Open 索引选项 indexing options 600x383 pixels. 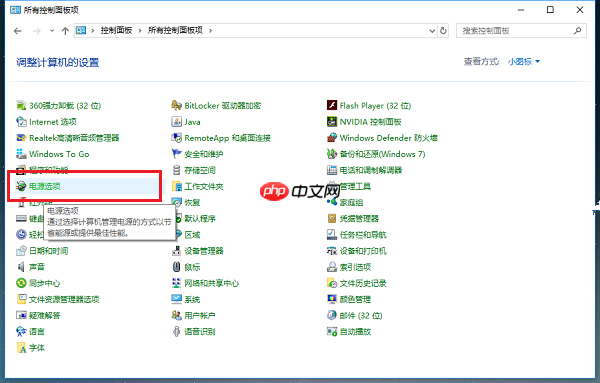pos(349,267)
